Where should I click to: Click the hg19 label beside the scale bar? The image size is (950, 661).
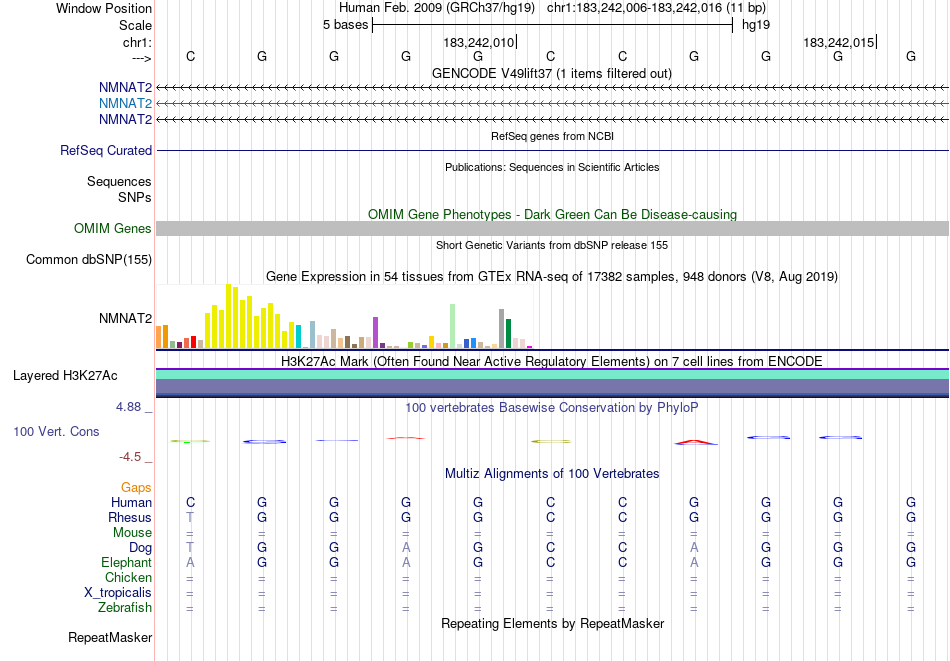[x=756, y=25]
